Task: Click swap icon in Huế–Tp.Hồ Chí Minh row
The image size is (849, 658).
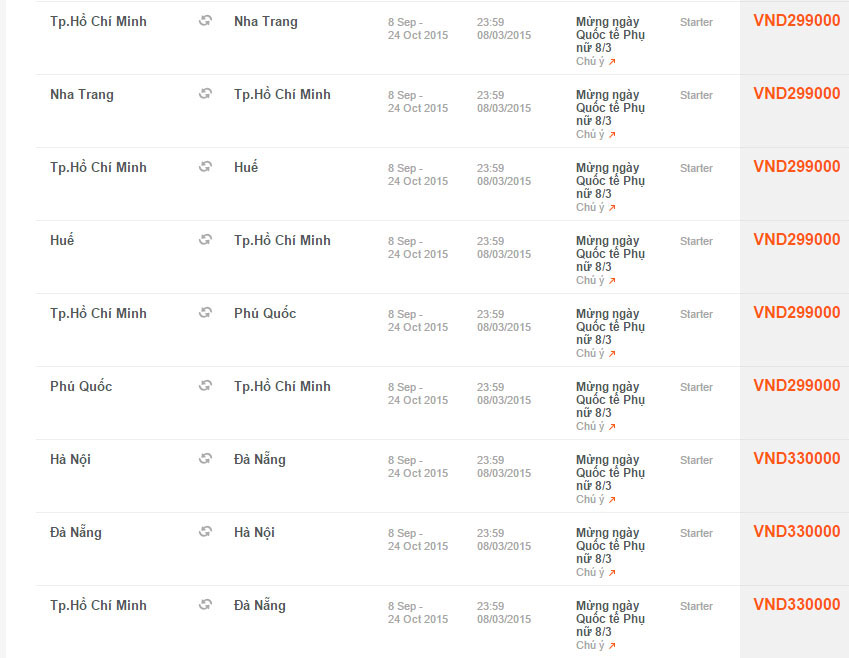Action: [x=205, y=239]
